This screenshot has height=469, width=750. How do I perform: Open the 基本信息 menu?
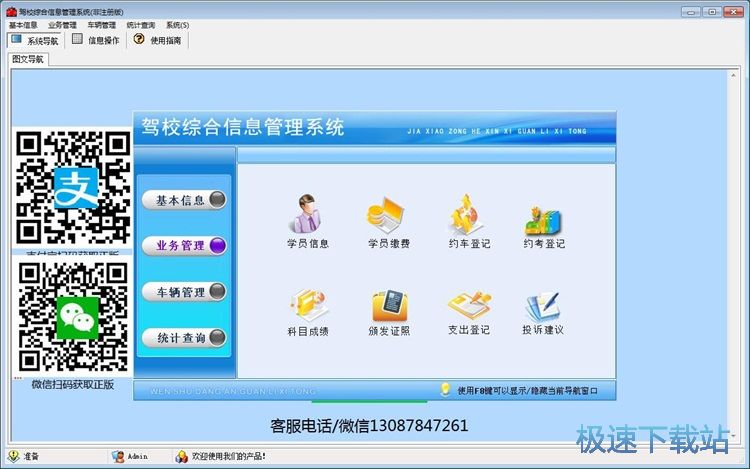click(23, 25)
